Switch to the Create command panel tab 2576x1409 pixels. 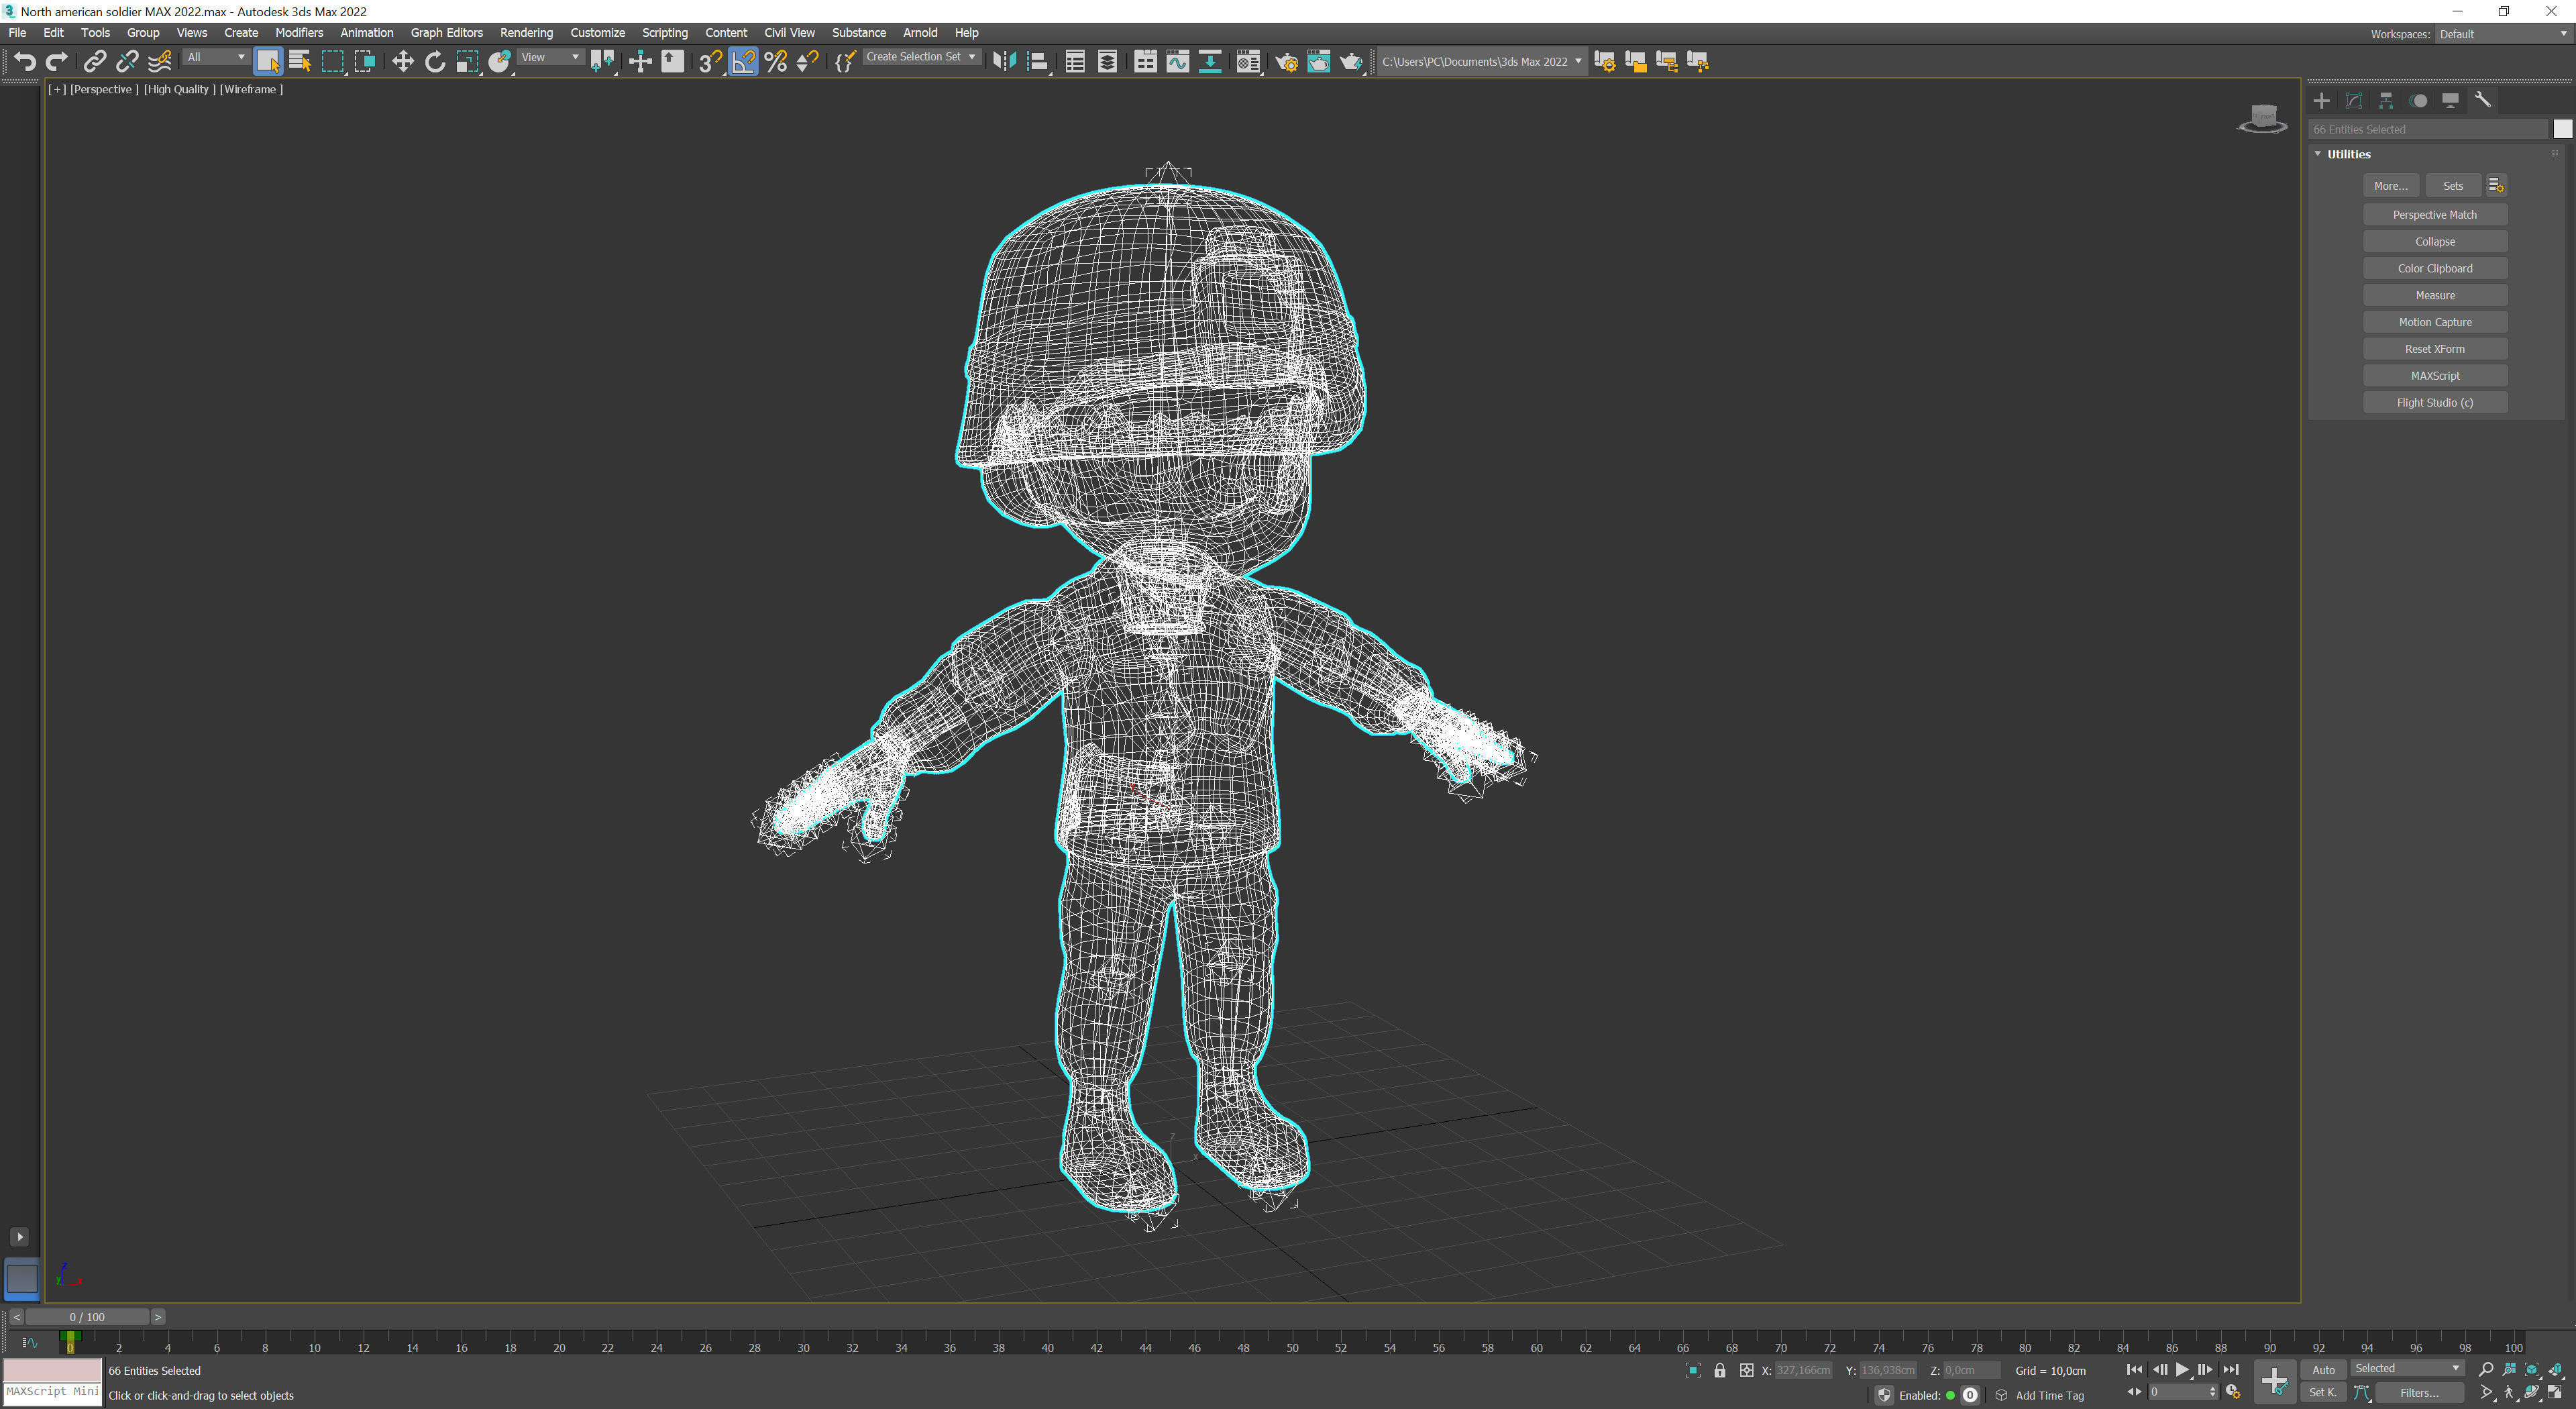[x=2322, y=100]
